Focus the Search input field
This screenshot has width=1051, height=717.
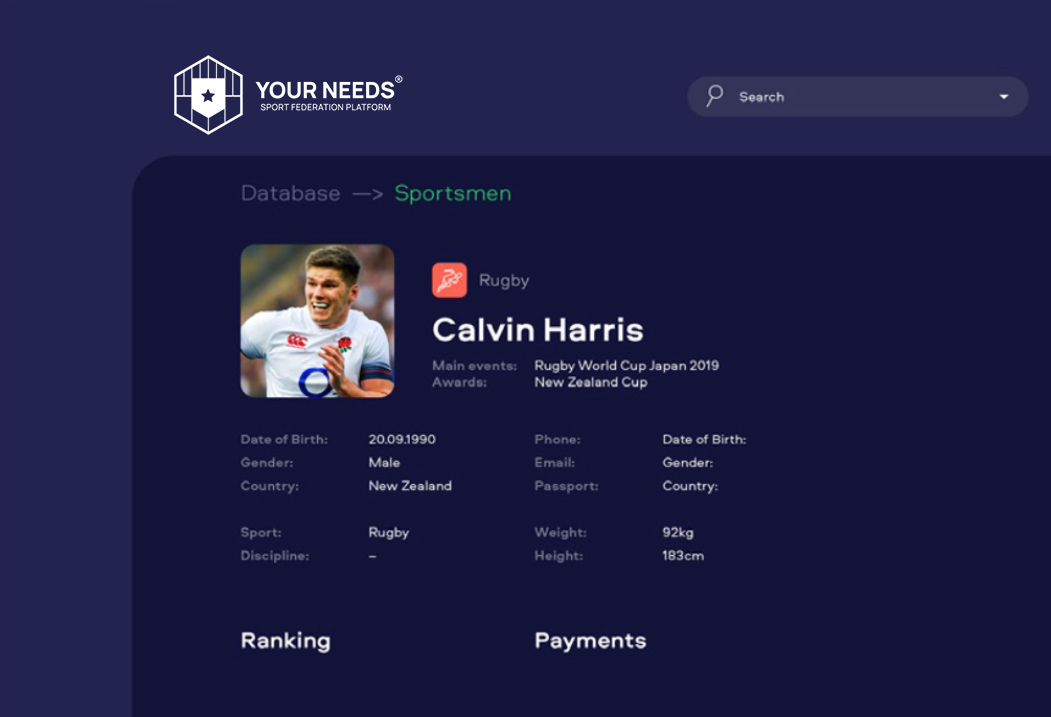point(857,96)
